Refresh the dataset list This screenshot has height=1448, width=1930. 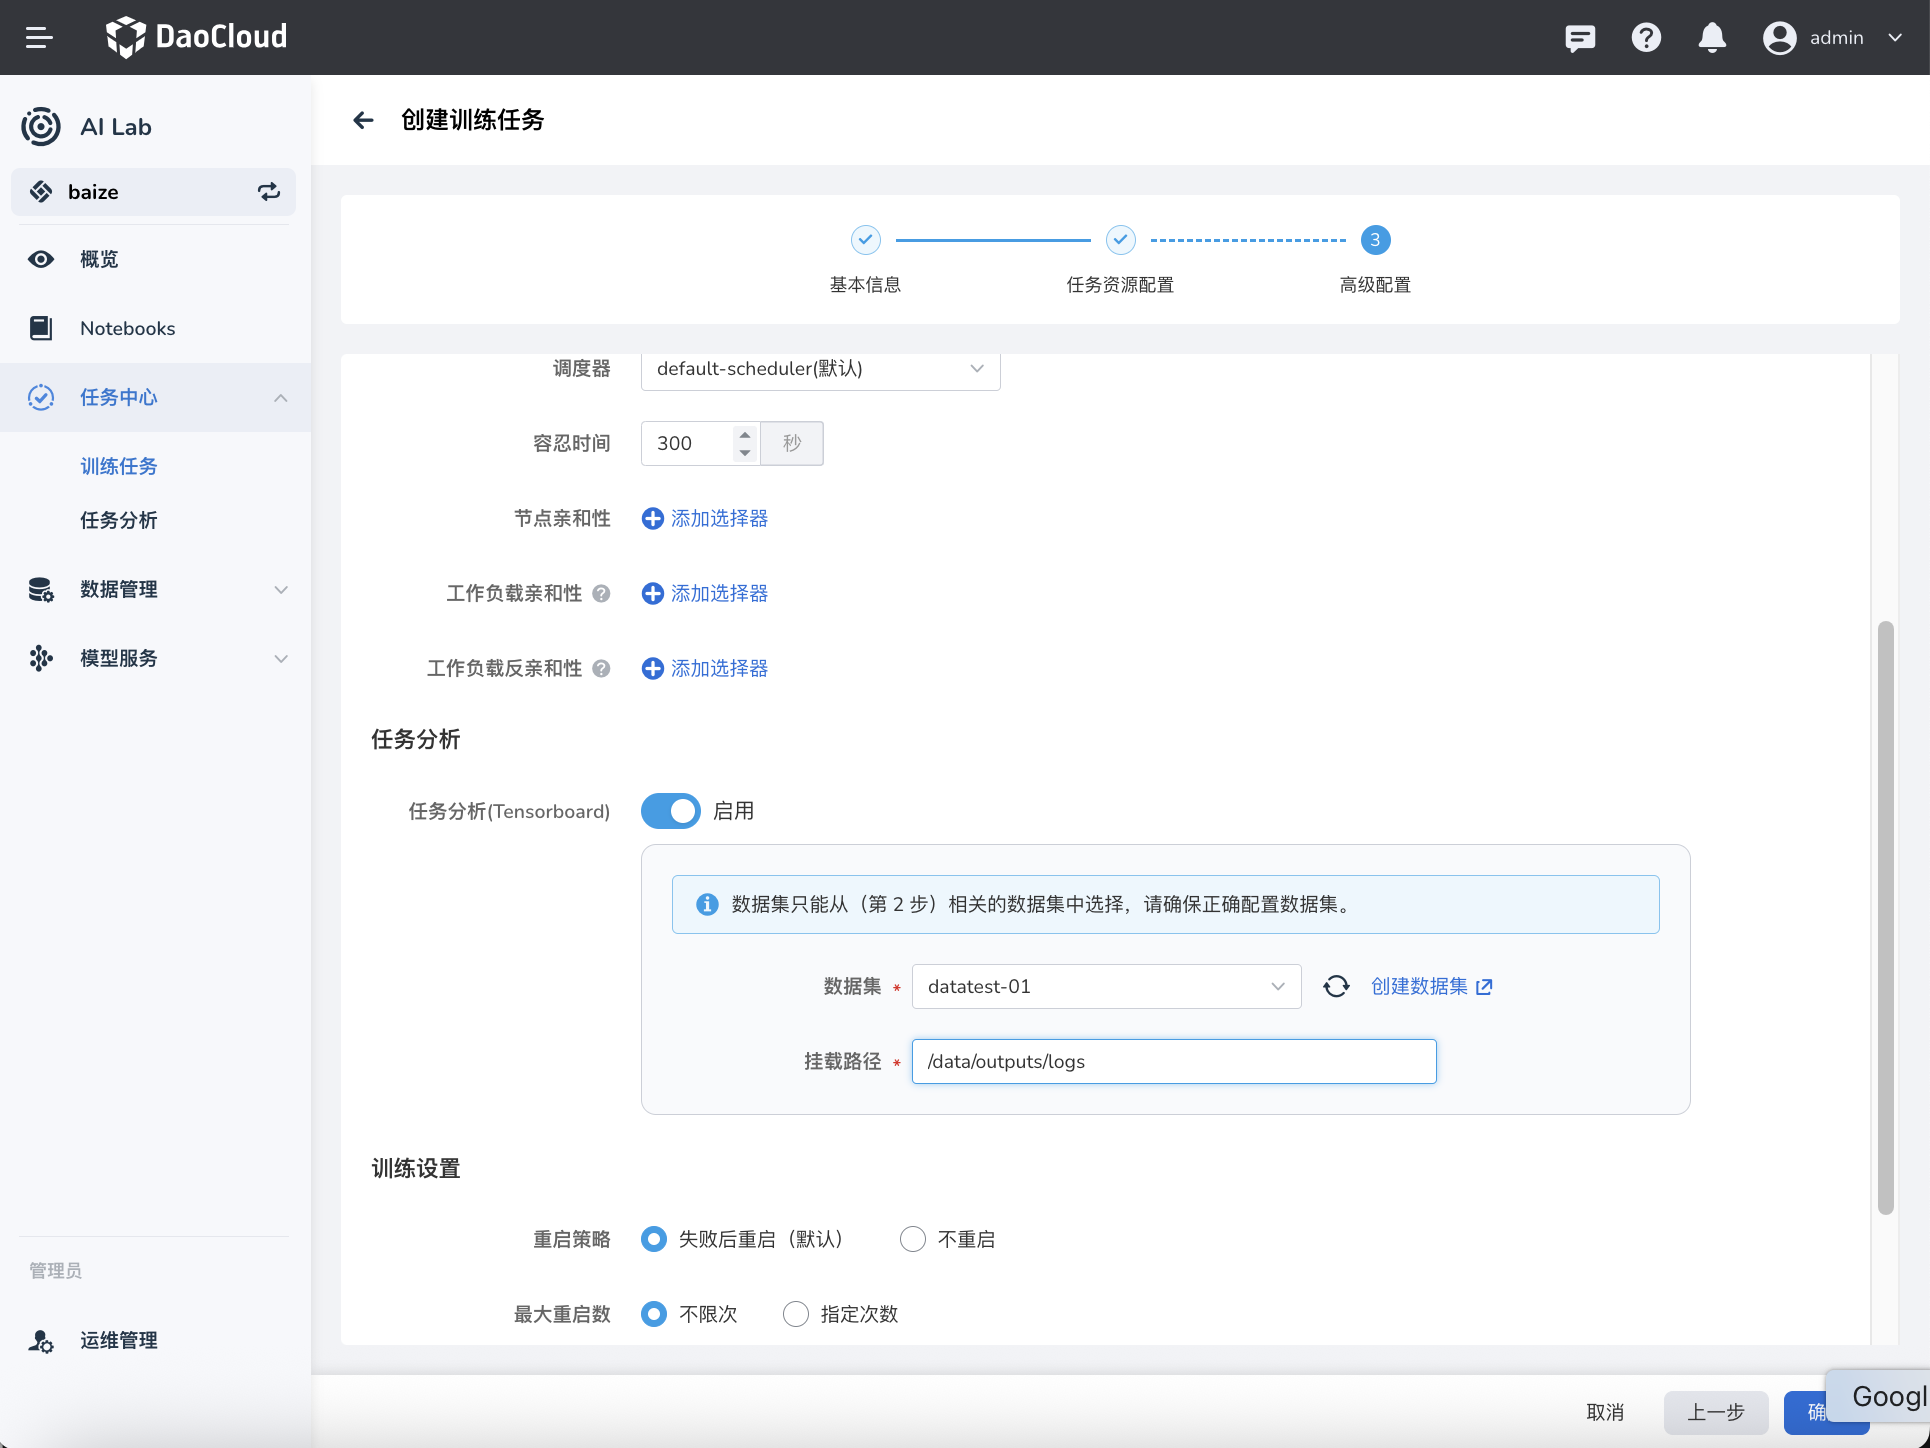pos(1337,986)
